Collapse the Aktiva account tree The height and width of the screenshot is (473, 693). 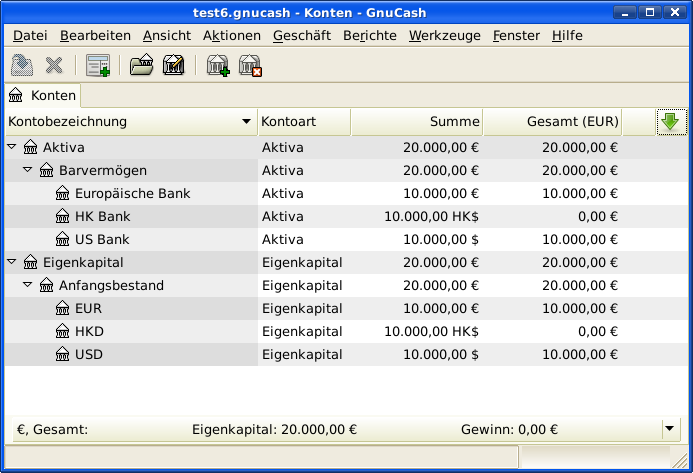tap(12, 147)
